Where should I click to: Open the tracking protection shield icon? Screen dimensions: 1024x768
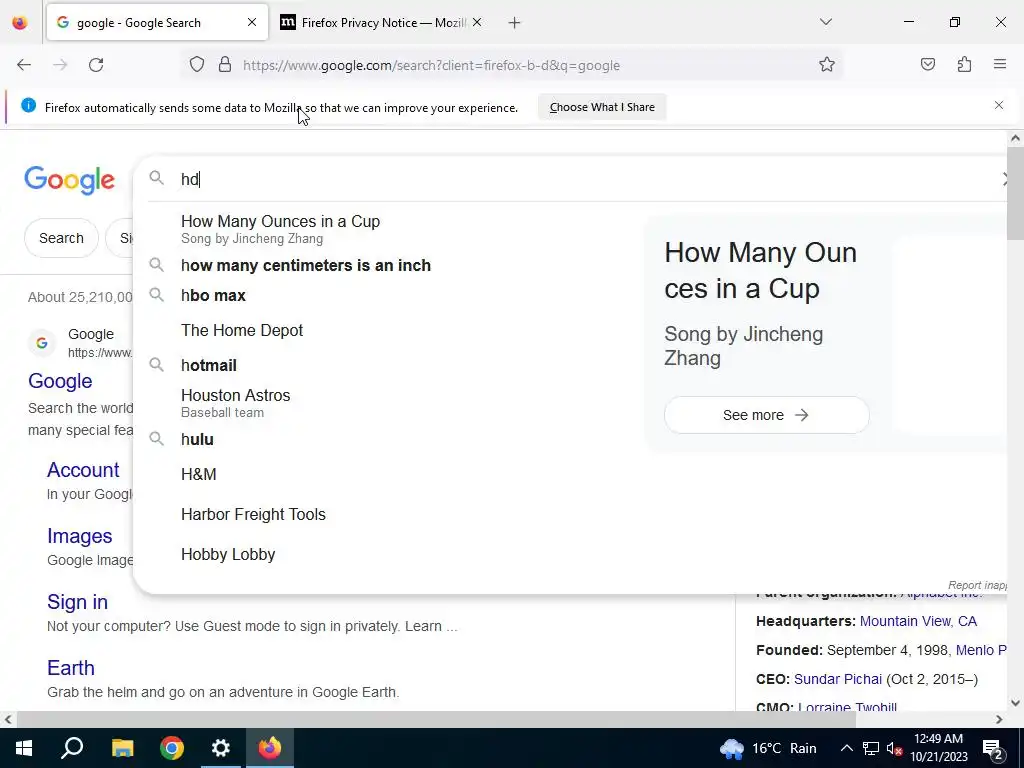pyautogui.click(x=197, y=65)
